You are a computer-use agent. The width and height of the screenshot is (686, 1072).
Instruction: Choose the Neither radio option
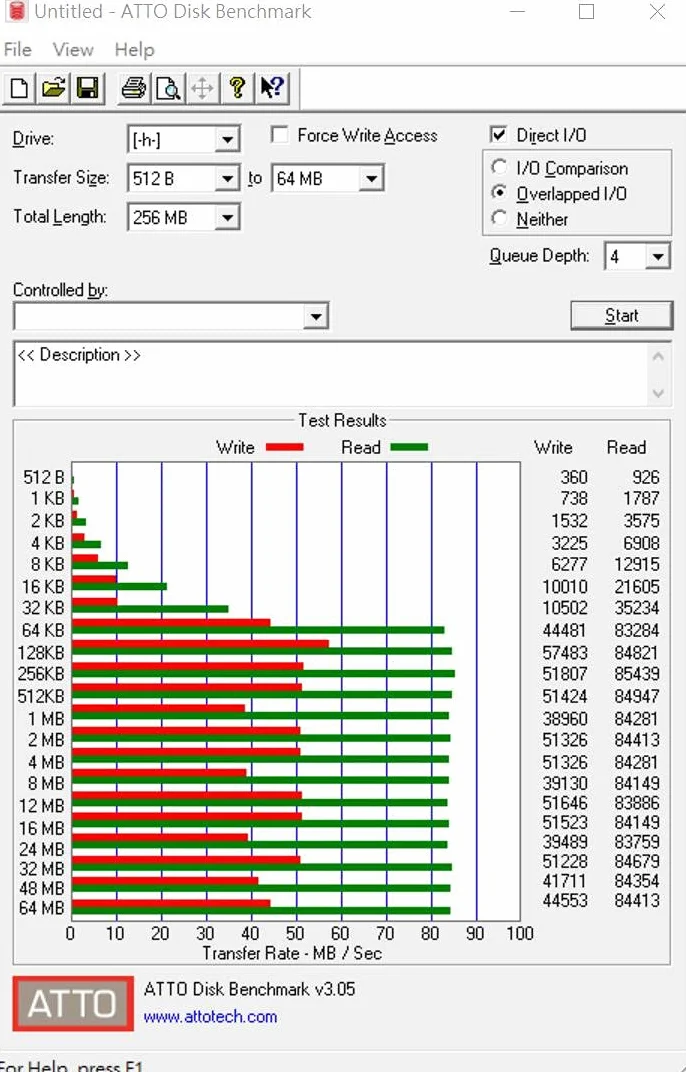(x=499, y=219)
